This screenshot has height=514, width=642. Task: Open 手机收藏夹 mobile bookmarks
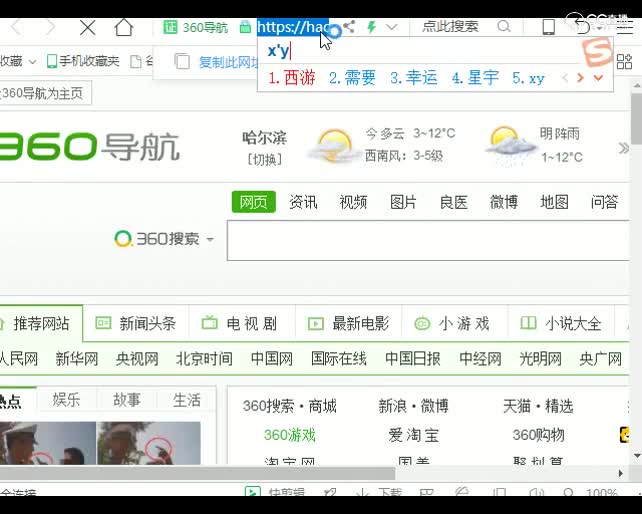click(x=83, y=61)
